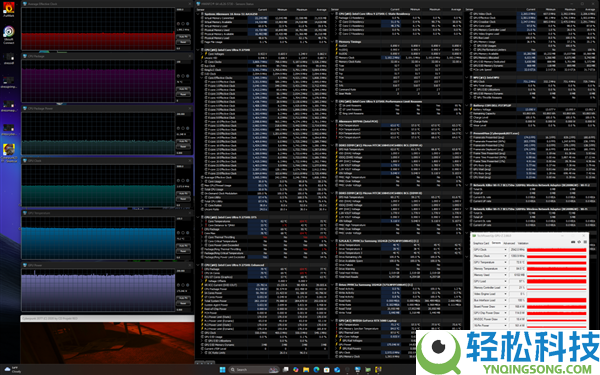Screen dimensions: 600x375
Task: Click the HWiNFO icon of CPU Package Power graph
Action: tap(24, 109)
